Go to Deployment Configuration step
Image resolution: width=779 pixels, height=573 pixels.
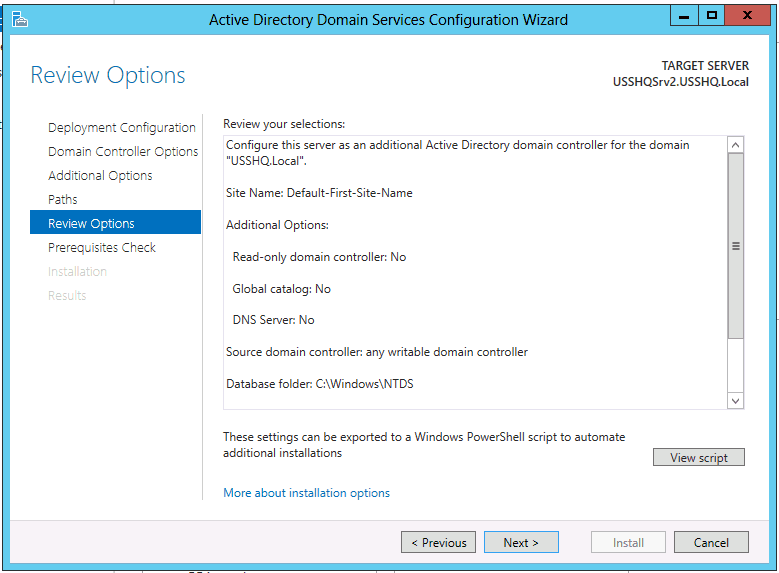click(122, 128)
